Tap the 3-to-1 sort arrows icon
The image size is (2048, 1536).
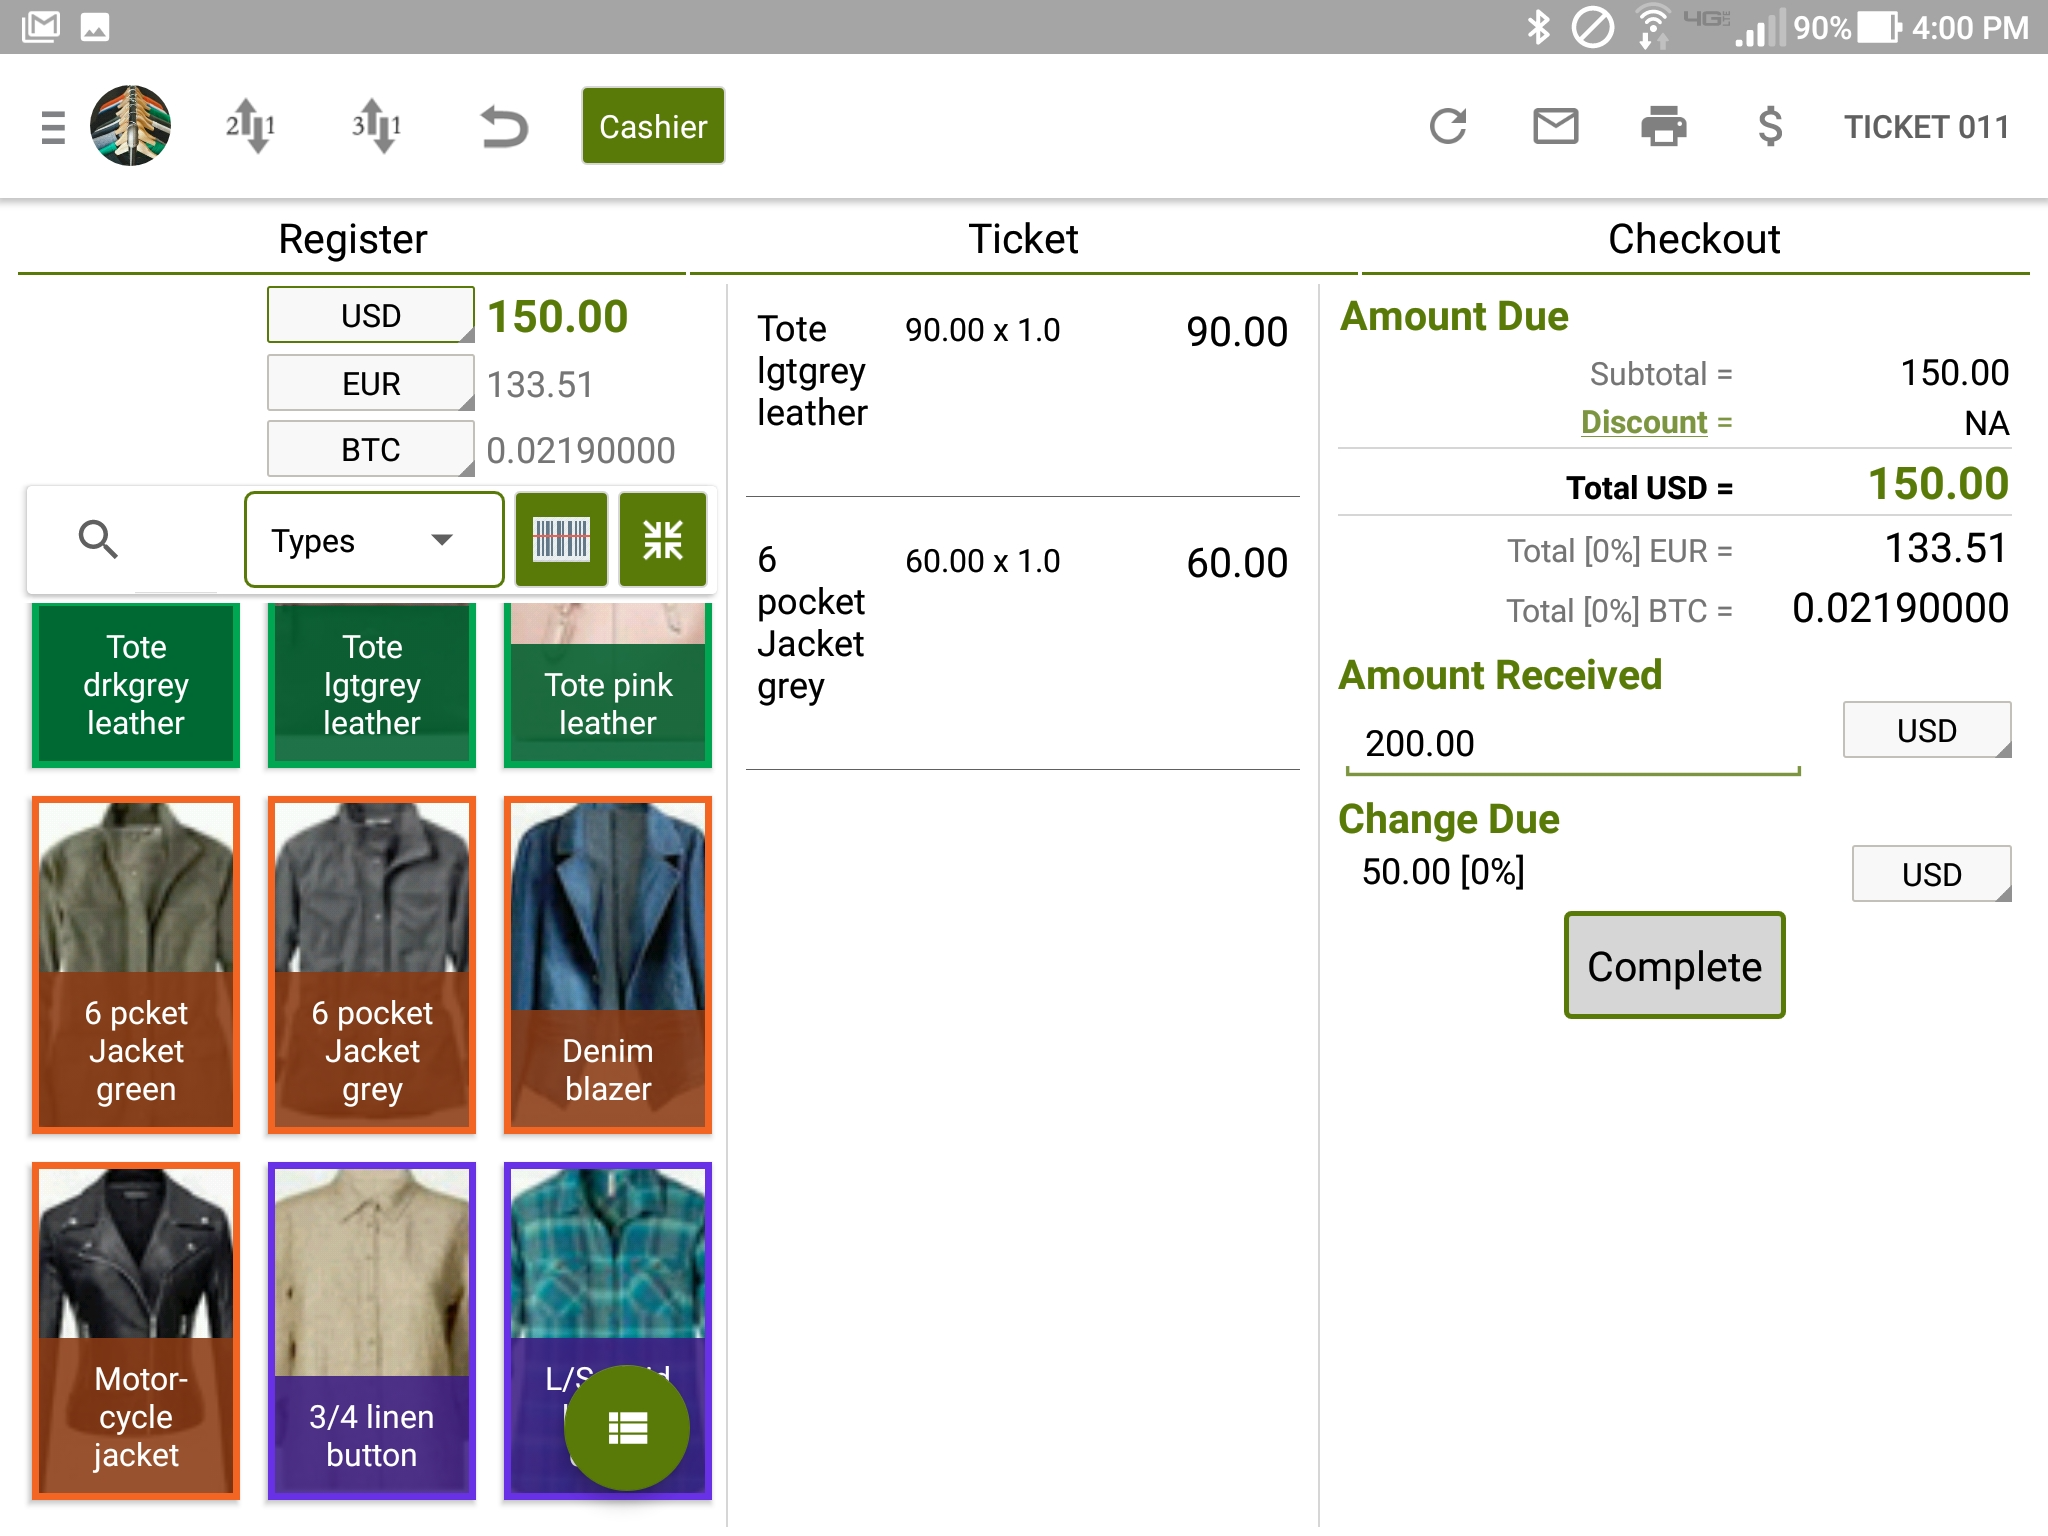coord(377,127)
